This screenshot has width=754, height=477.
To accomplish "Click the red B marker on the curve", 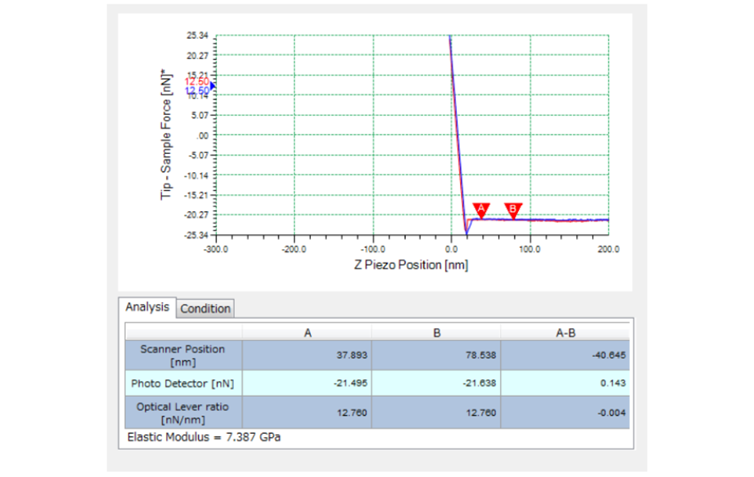I will click(513, 209).
